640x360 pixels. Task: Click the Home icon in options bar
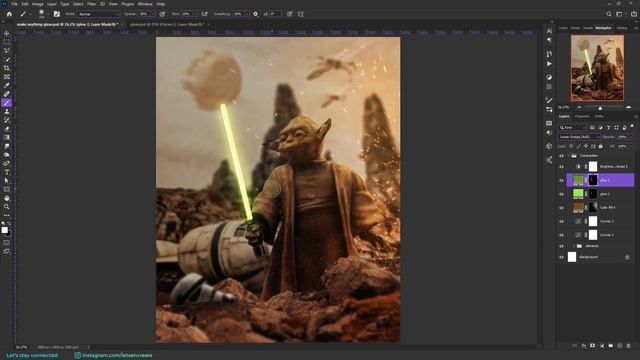pos(9,14)
